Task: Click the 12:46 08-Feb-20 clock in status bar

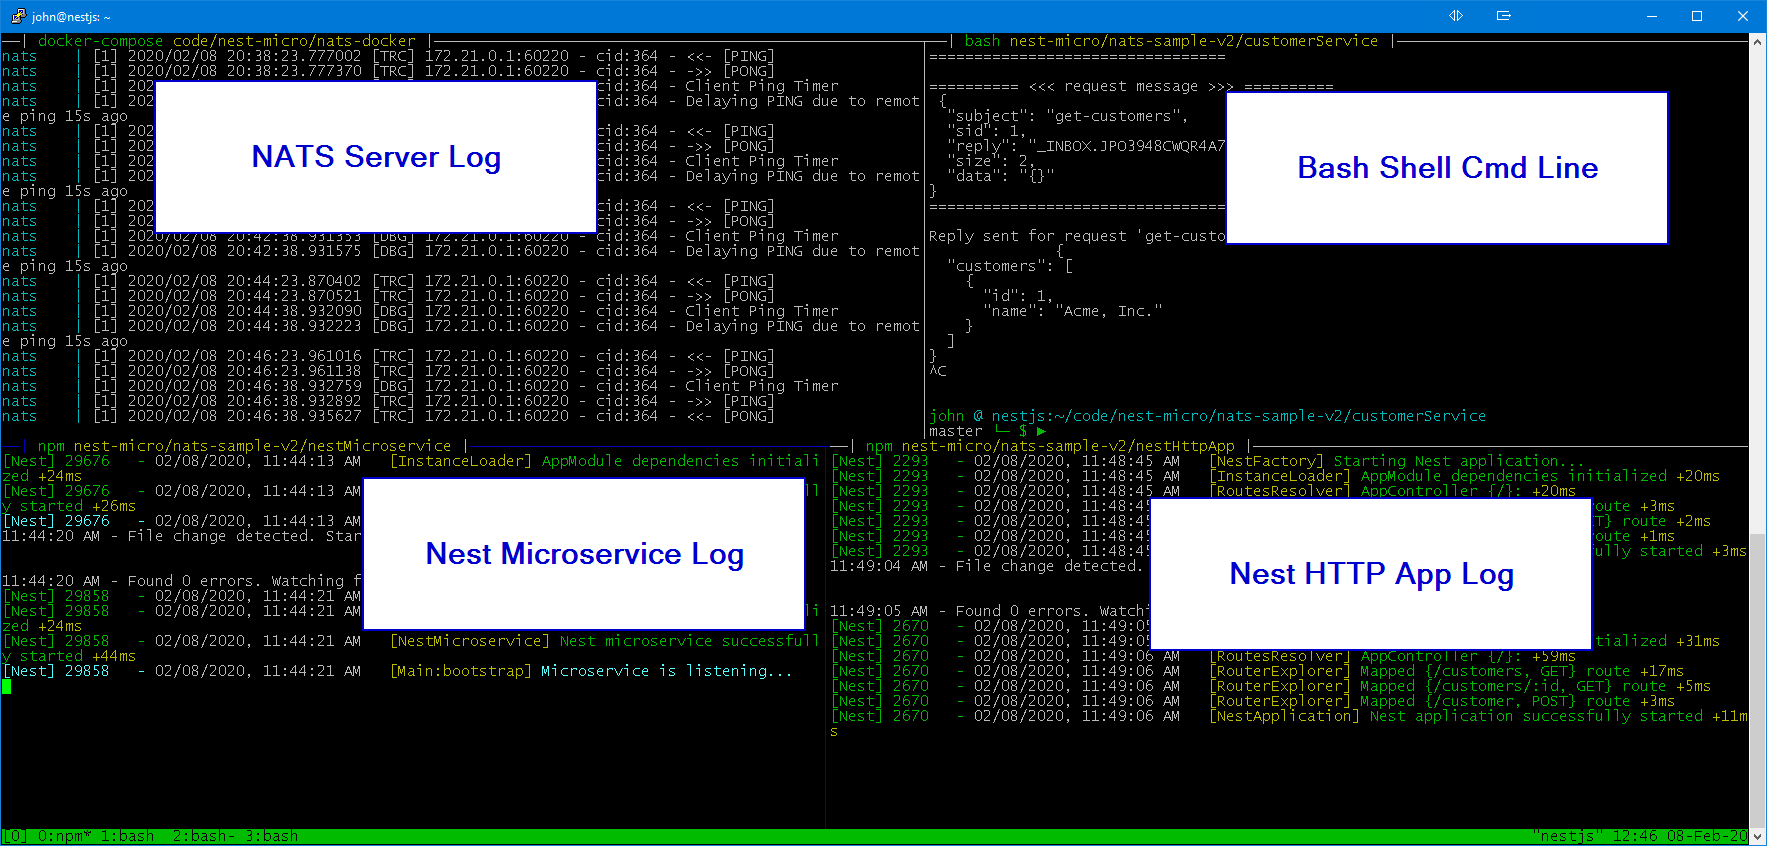Action: pos(1680,836)
